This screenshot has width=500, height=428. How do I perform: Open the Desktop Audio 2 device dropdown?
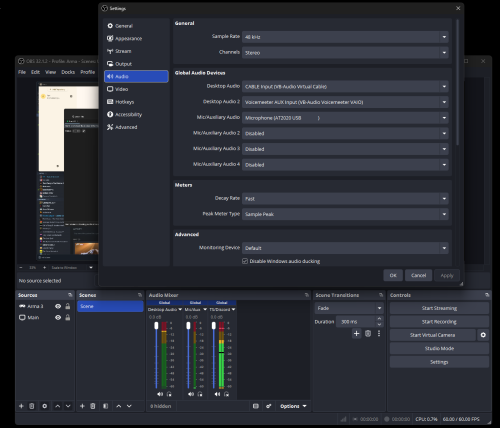point(345,102)
